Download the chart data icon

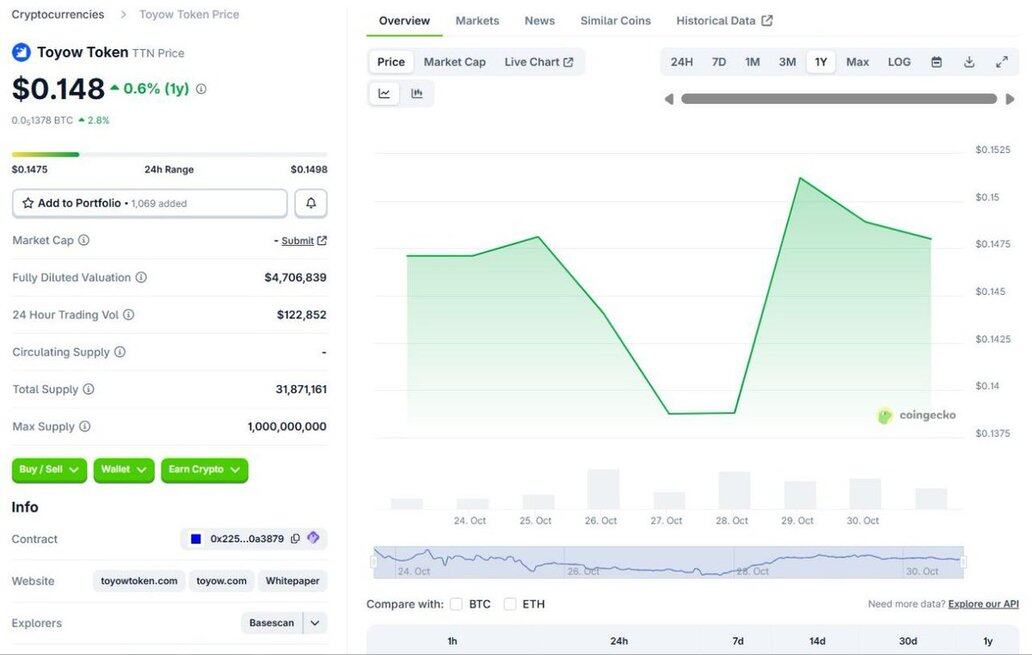point(969,62)
